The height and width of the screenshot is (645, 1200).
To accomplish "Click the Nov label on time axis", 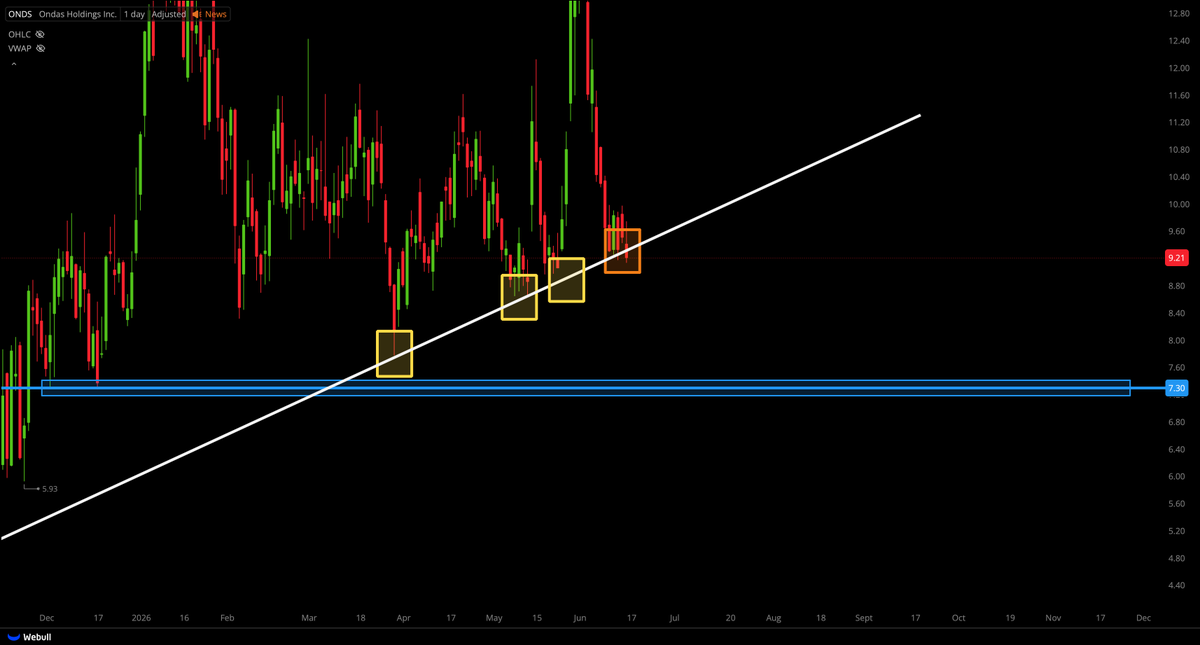I will (1053, 618).
